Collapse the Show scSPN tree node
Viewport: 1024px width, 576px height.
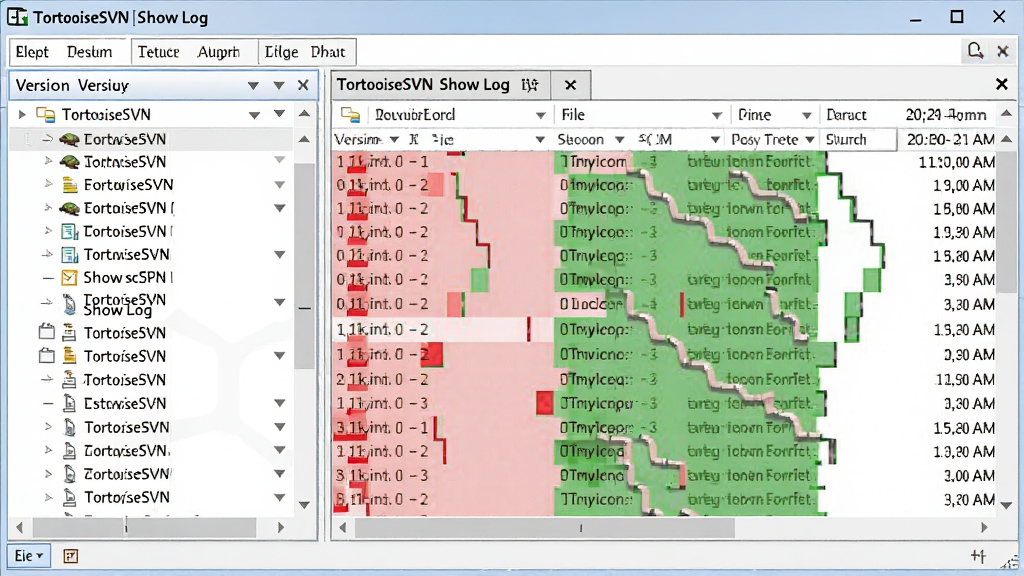coord(48,278)
